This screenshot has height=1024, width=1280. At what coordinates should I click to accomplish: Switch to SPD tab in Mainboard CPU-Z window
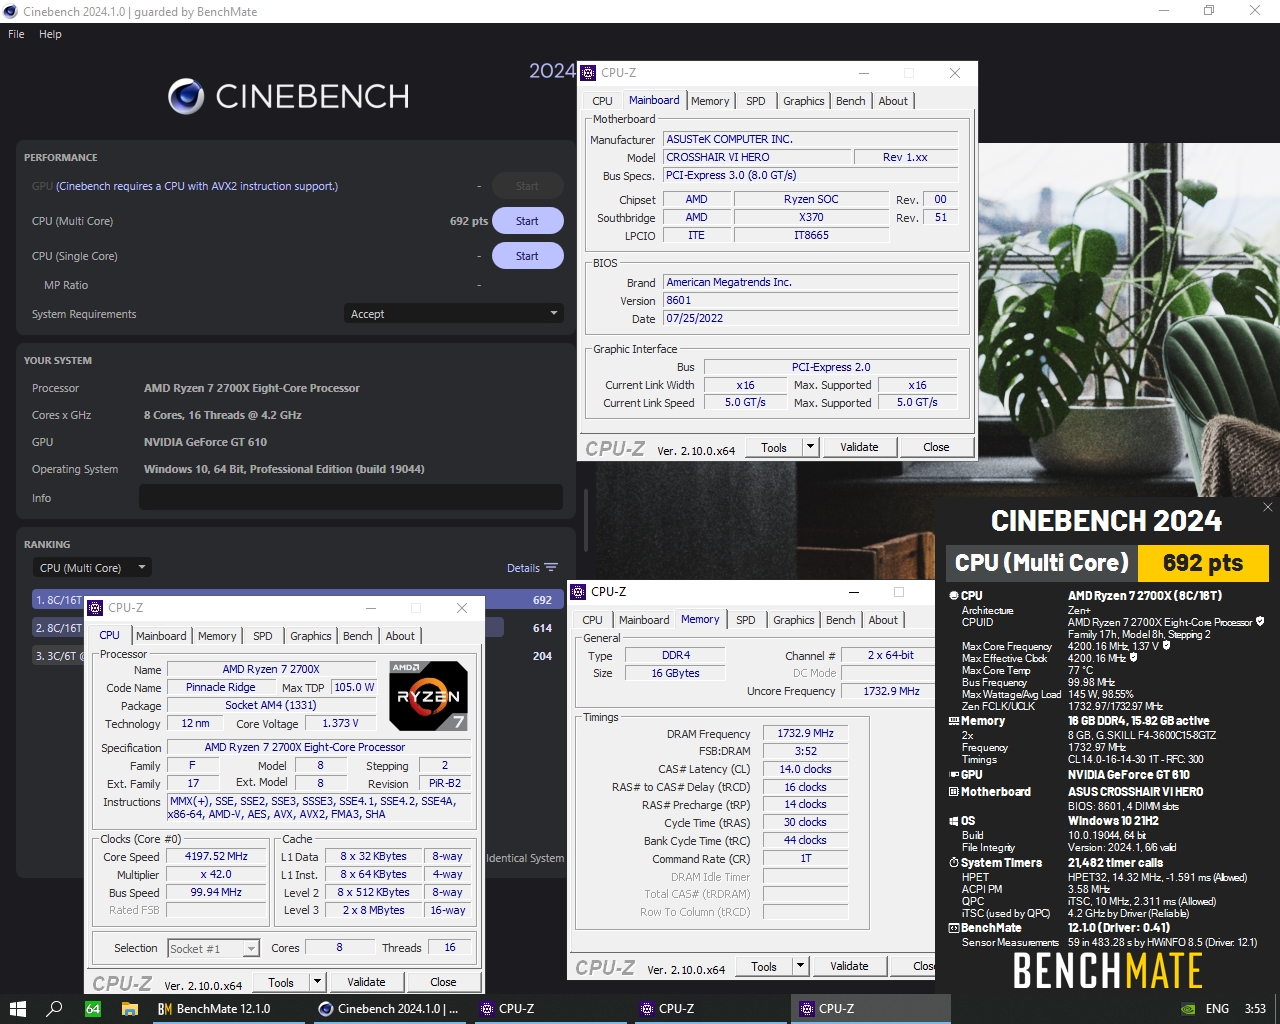pos(756,101)
